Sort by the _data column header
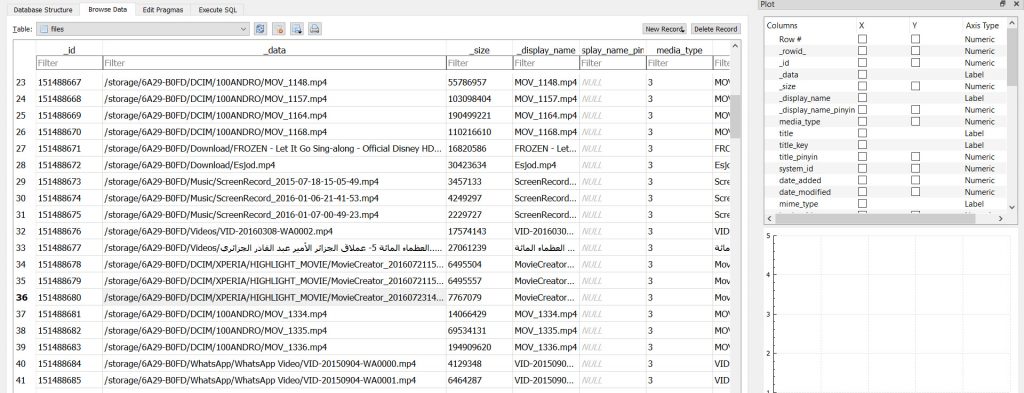Image resolution: width=1024 pixels, height=393 pixels. click(274, 50)
